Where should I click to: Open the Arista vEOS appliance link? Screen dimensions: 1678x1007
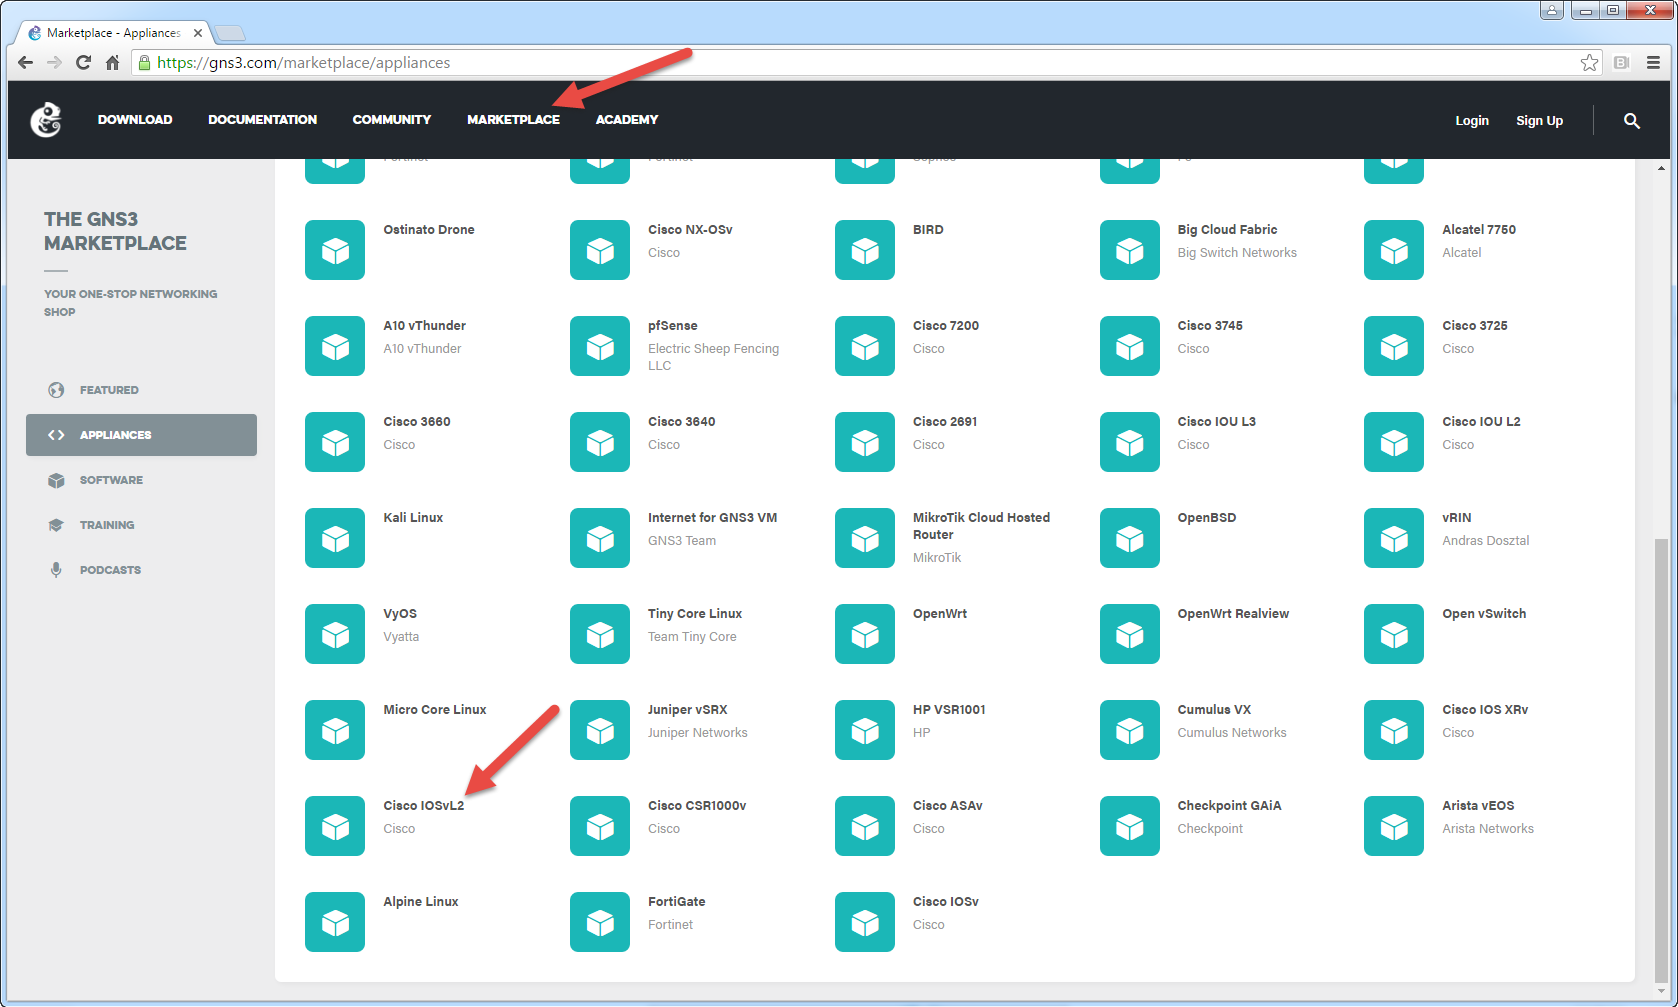click(x=1478, y=806)
